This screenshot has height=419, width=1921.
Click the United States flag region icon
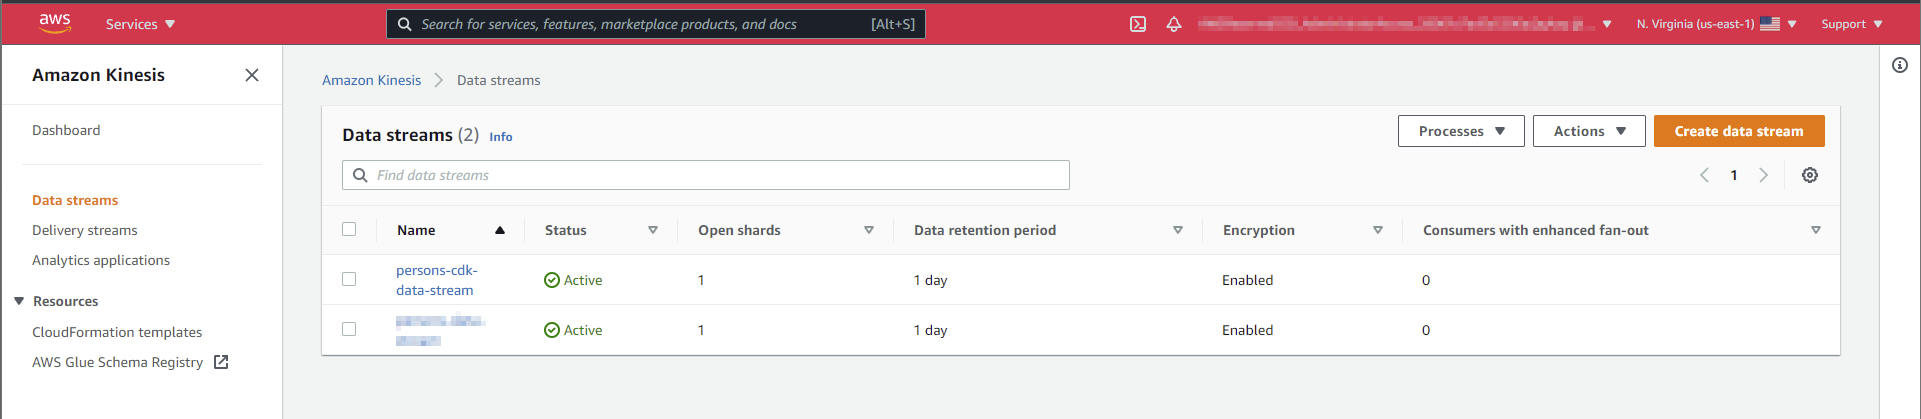coord(1770,24)
